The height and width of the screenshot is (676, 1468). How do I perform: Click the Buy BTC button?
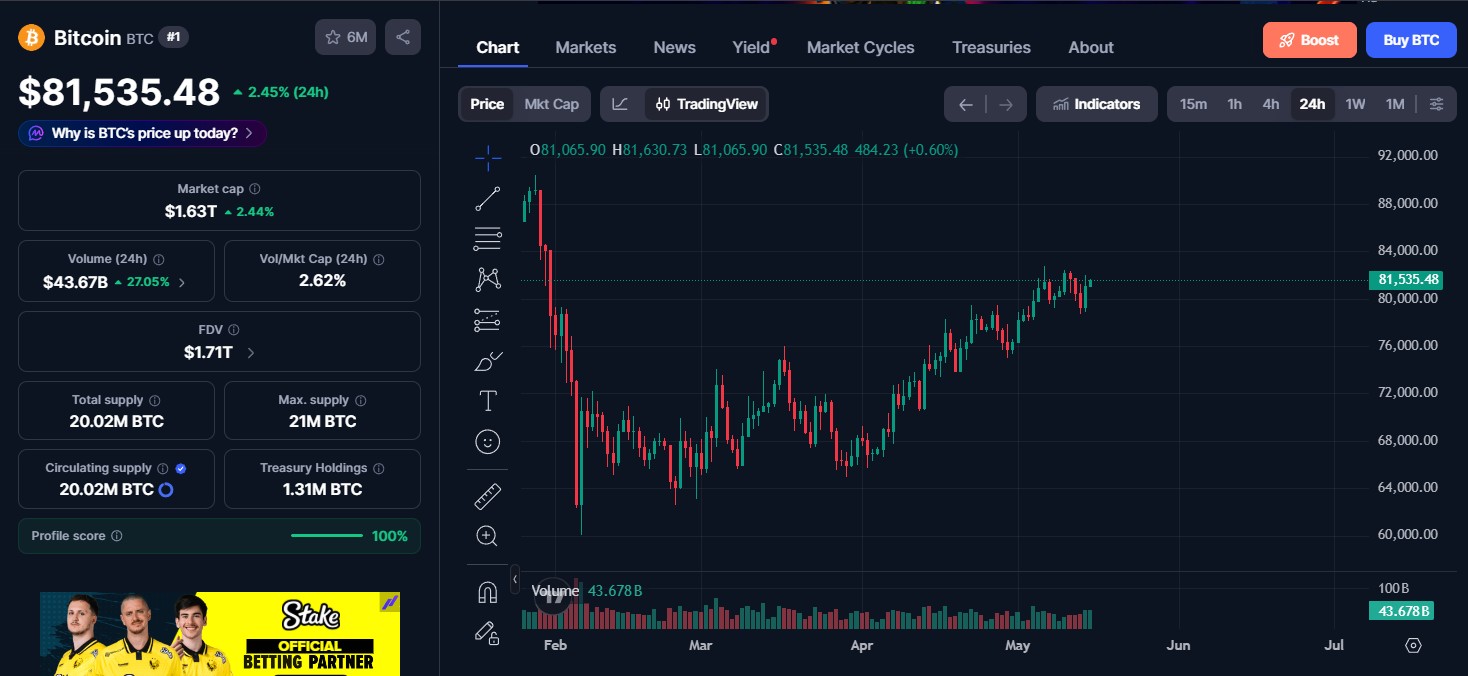pos(1411,40)
